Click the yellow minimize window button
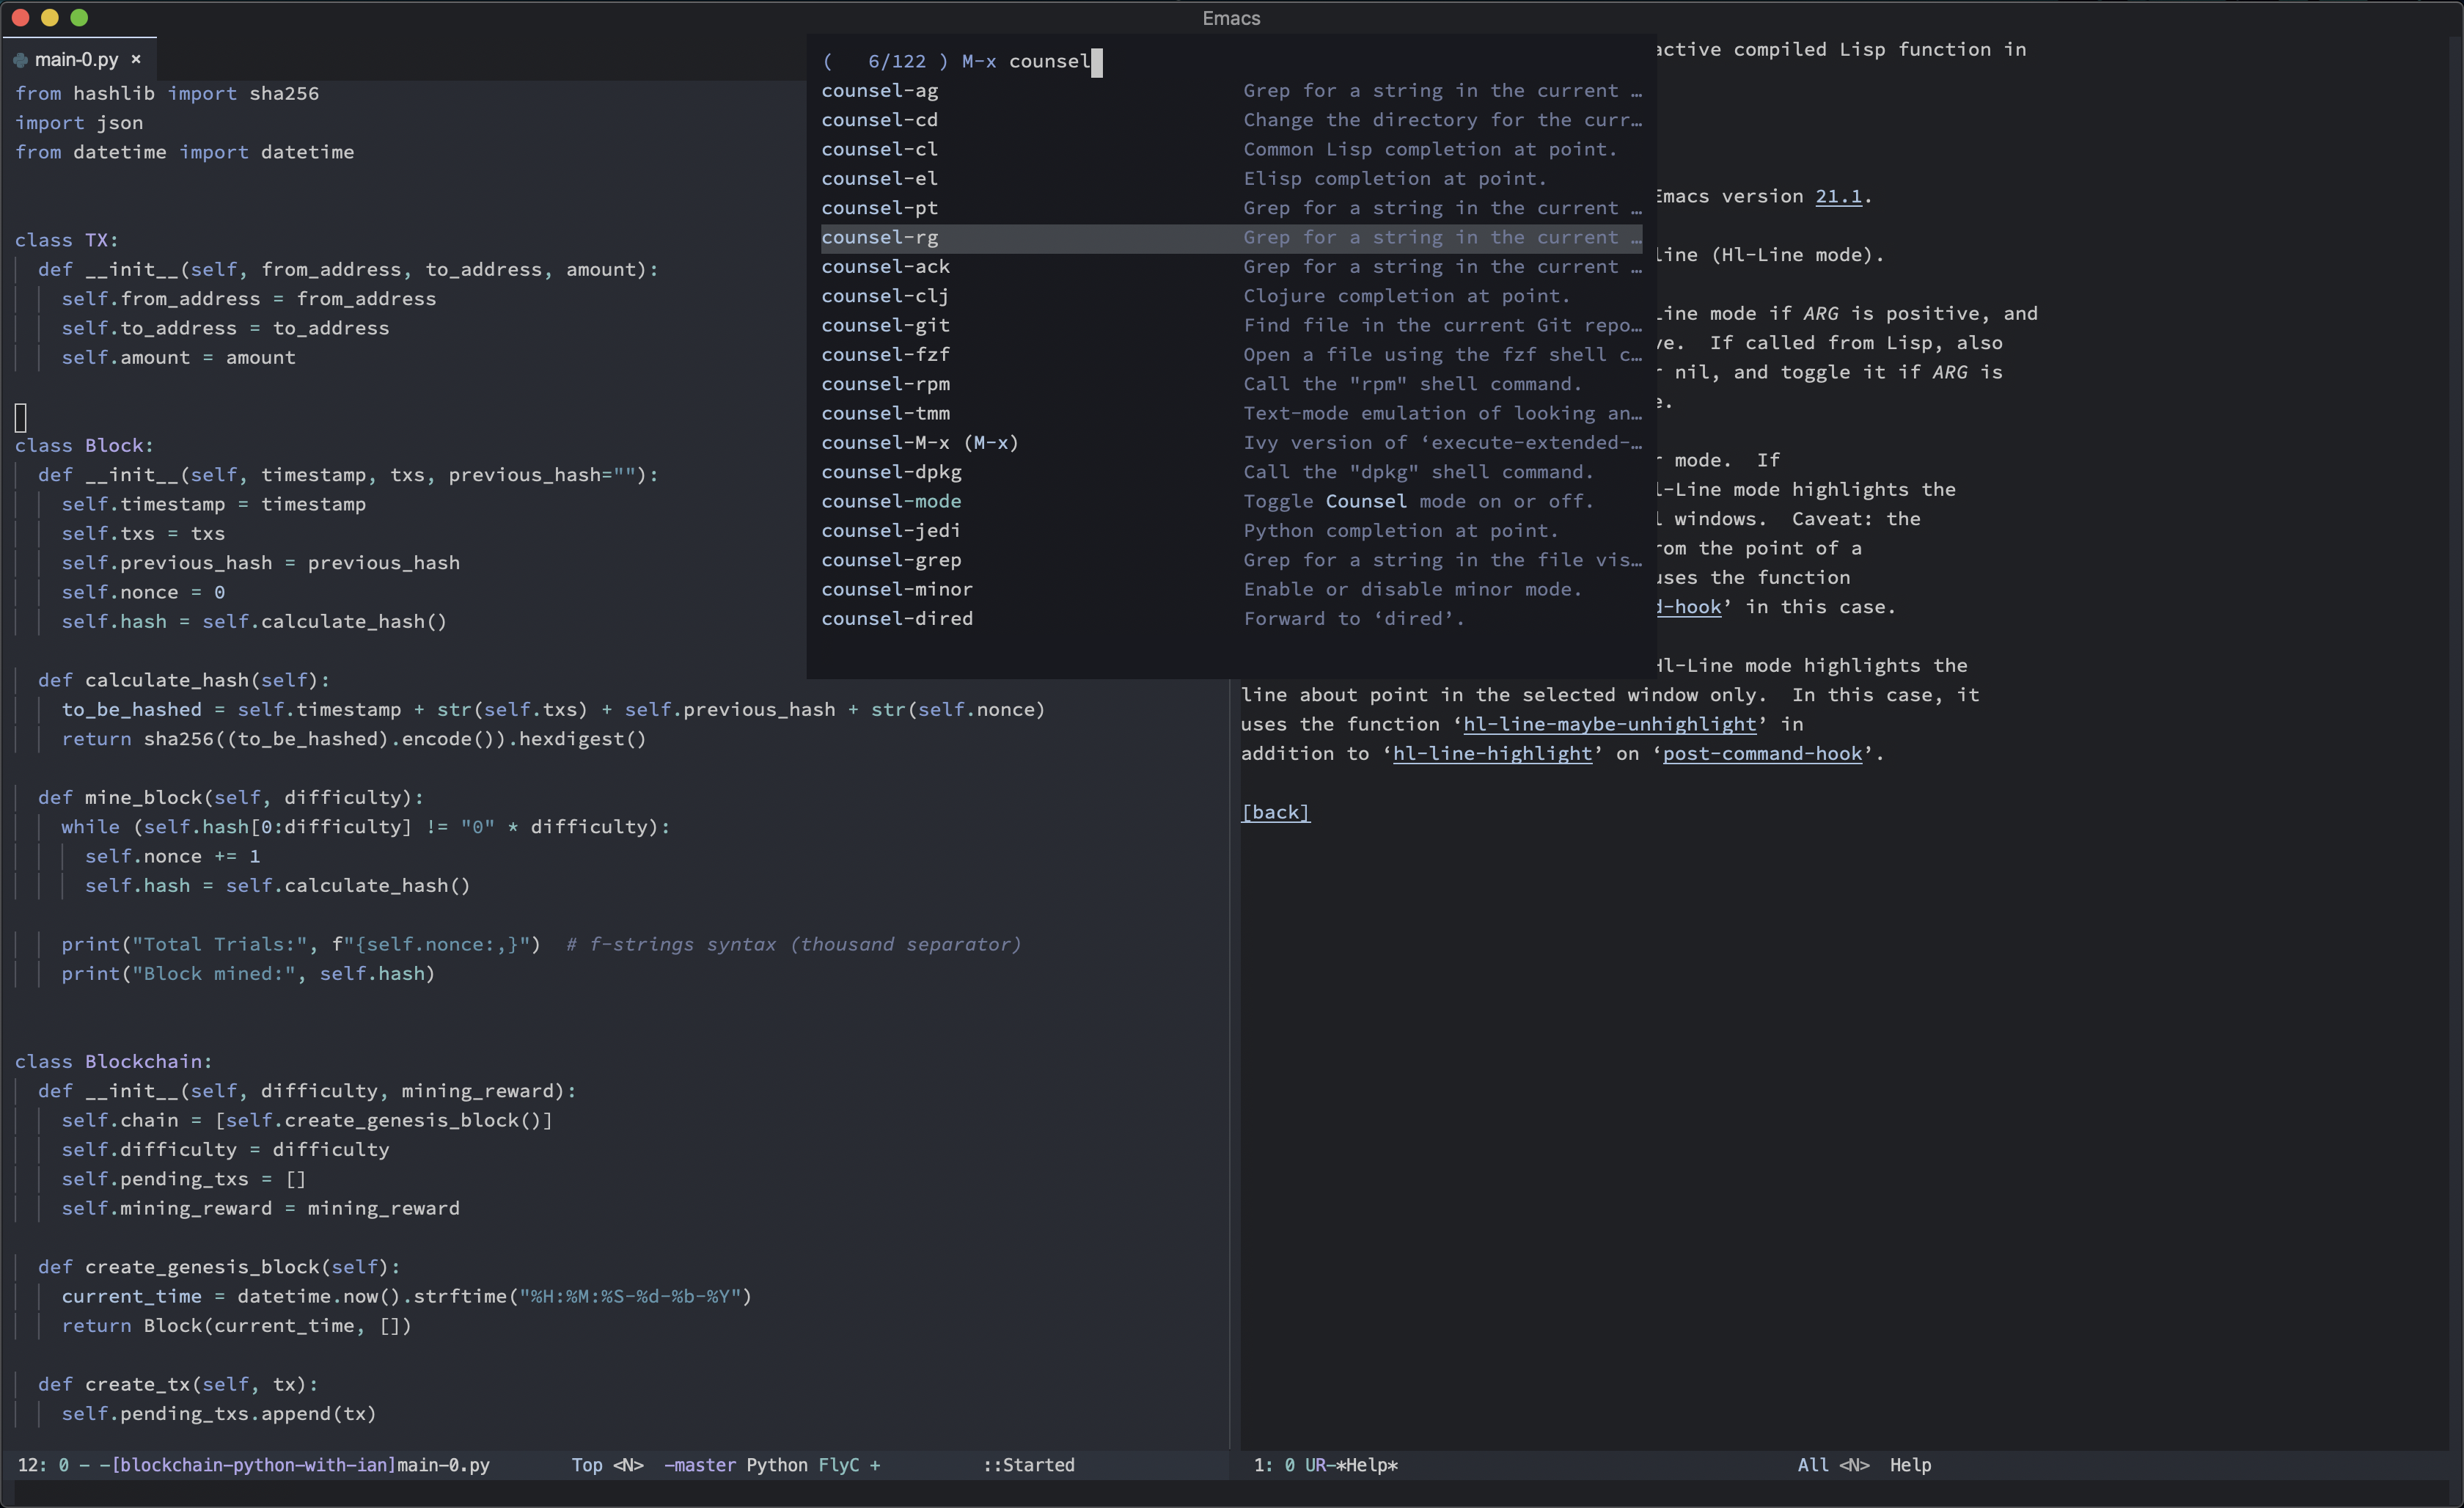This screenshot has height=1508, width=2464. [50, 17]
